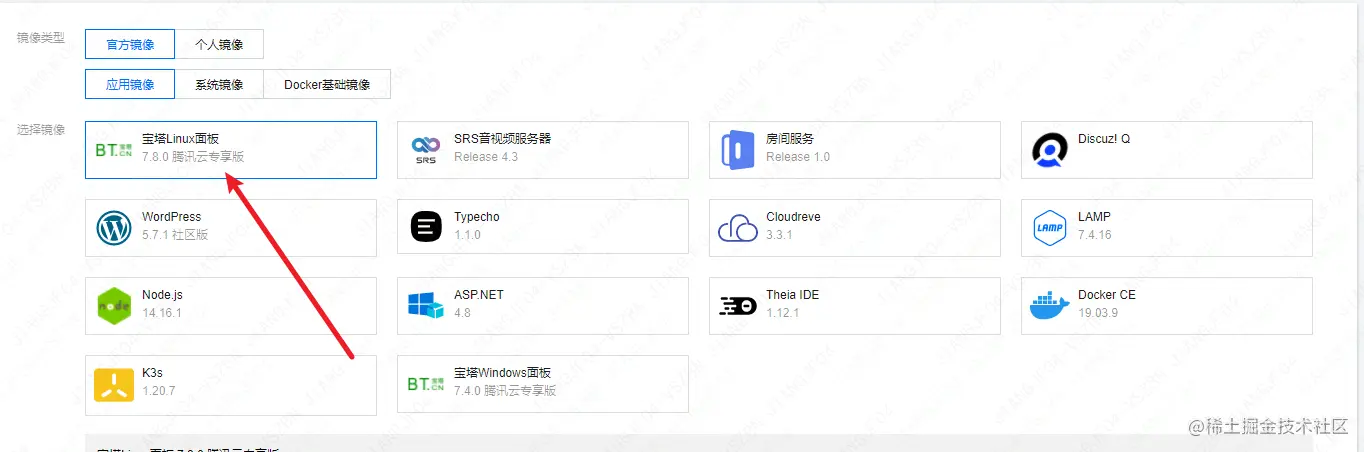Viewport: 1364px width, 452px height.
Task: Click Typecho version 1.1.0
Action: [467, 235]
